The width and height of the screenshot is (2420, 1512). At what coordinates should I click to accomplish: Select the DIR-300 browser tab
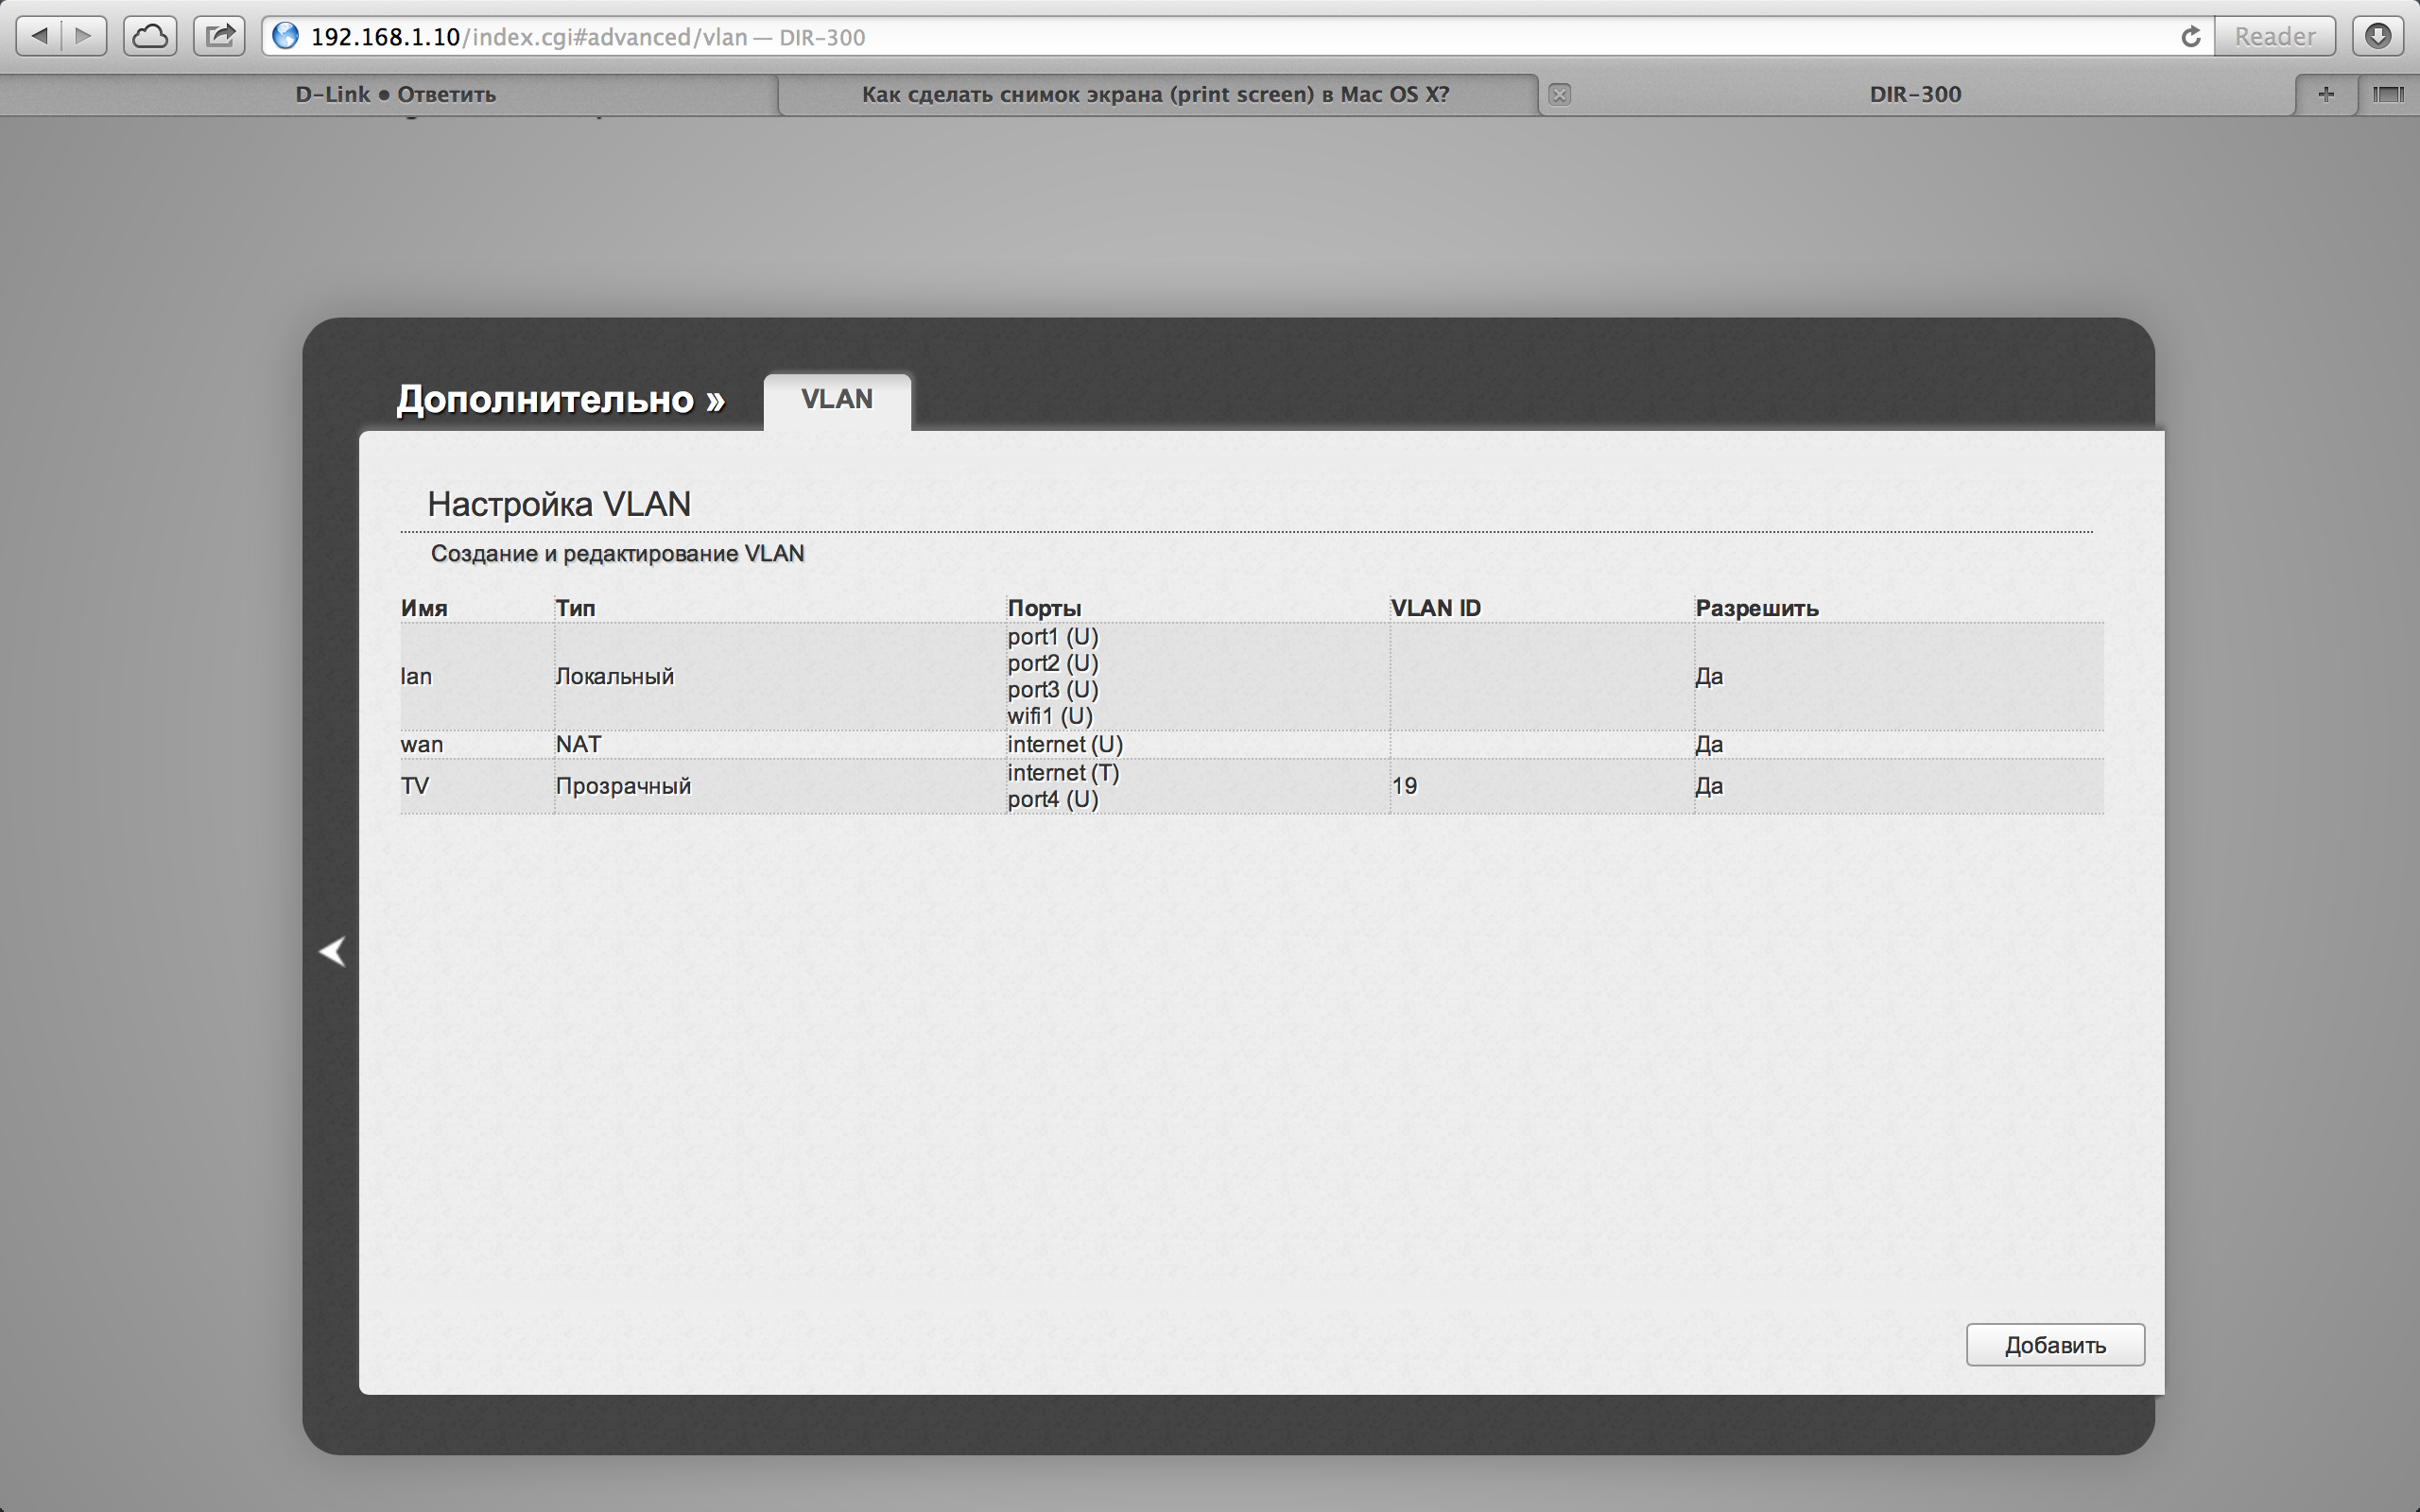[x=1915, y=95]
